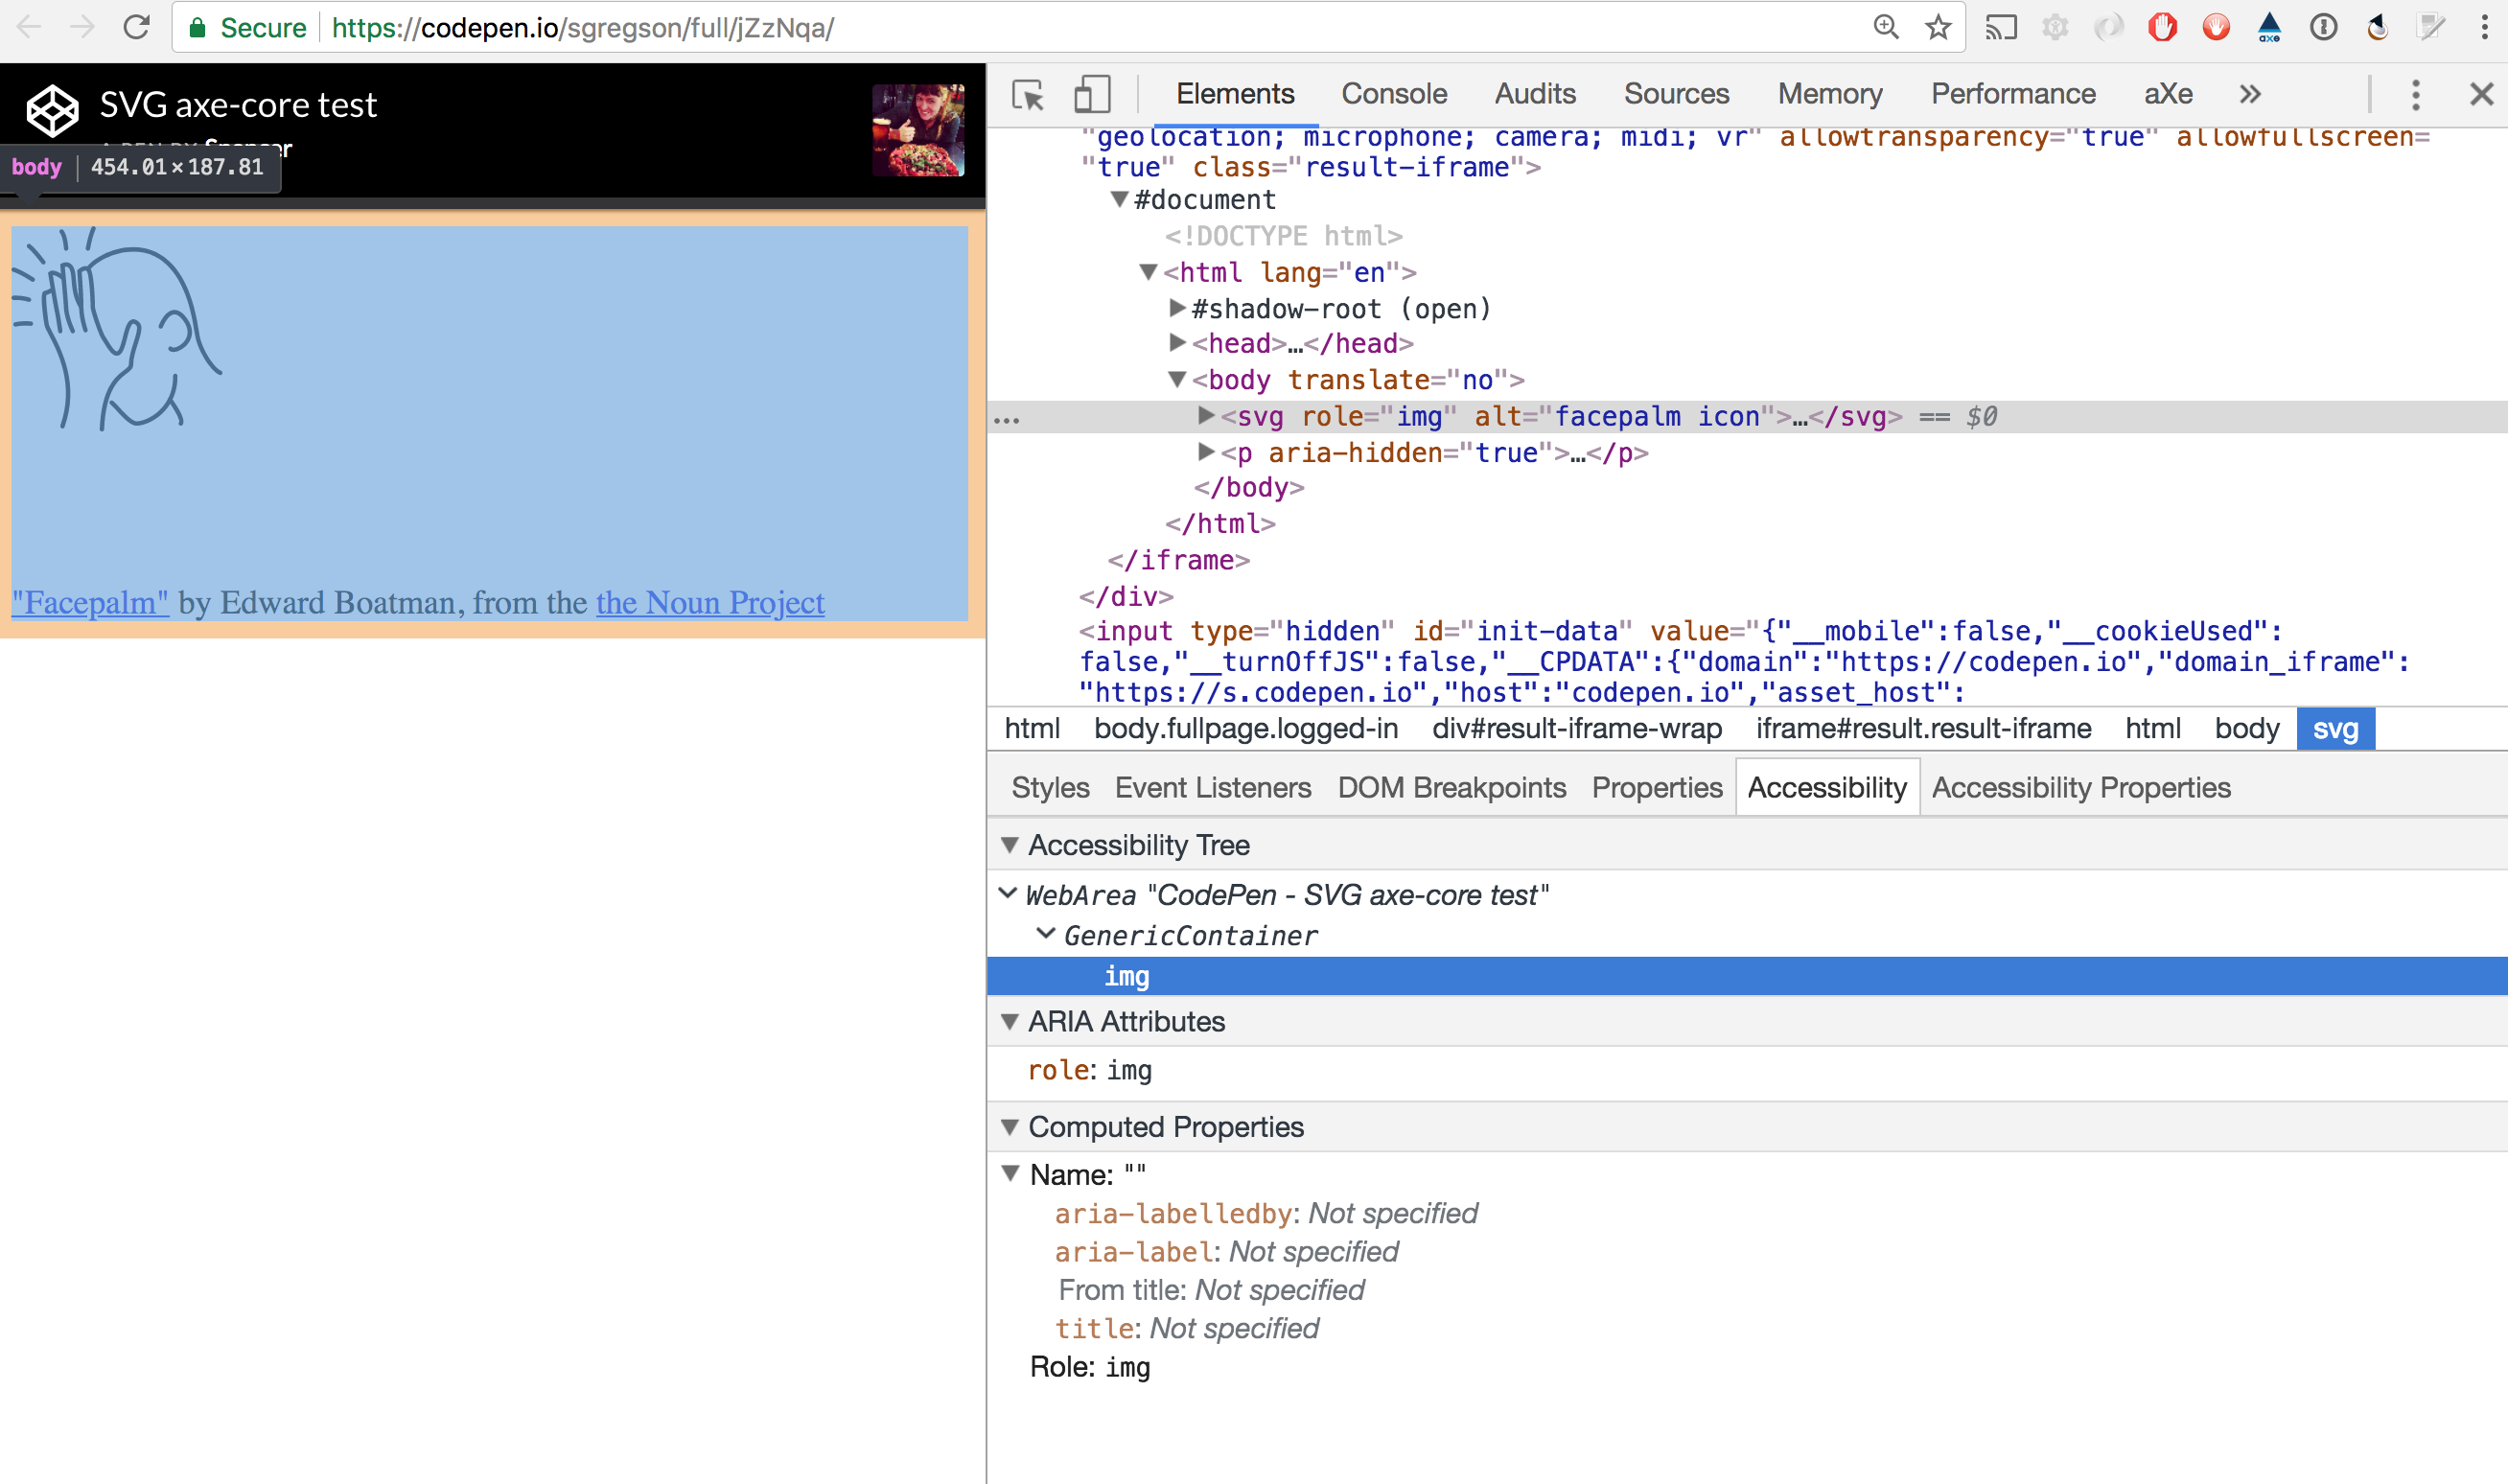Collapse the Computed Properties section
The height and width of the screenshot is (1484, 2508).
[1010, 1128]
